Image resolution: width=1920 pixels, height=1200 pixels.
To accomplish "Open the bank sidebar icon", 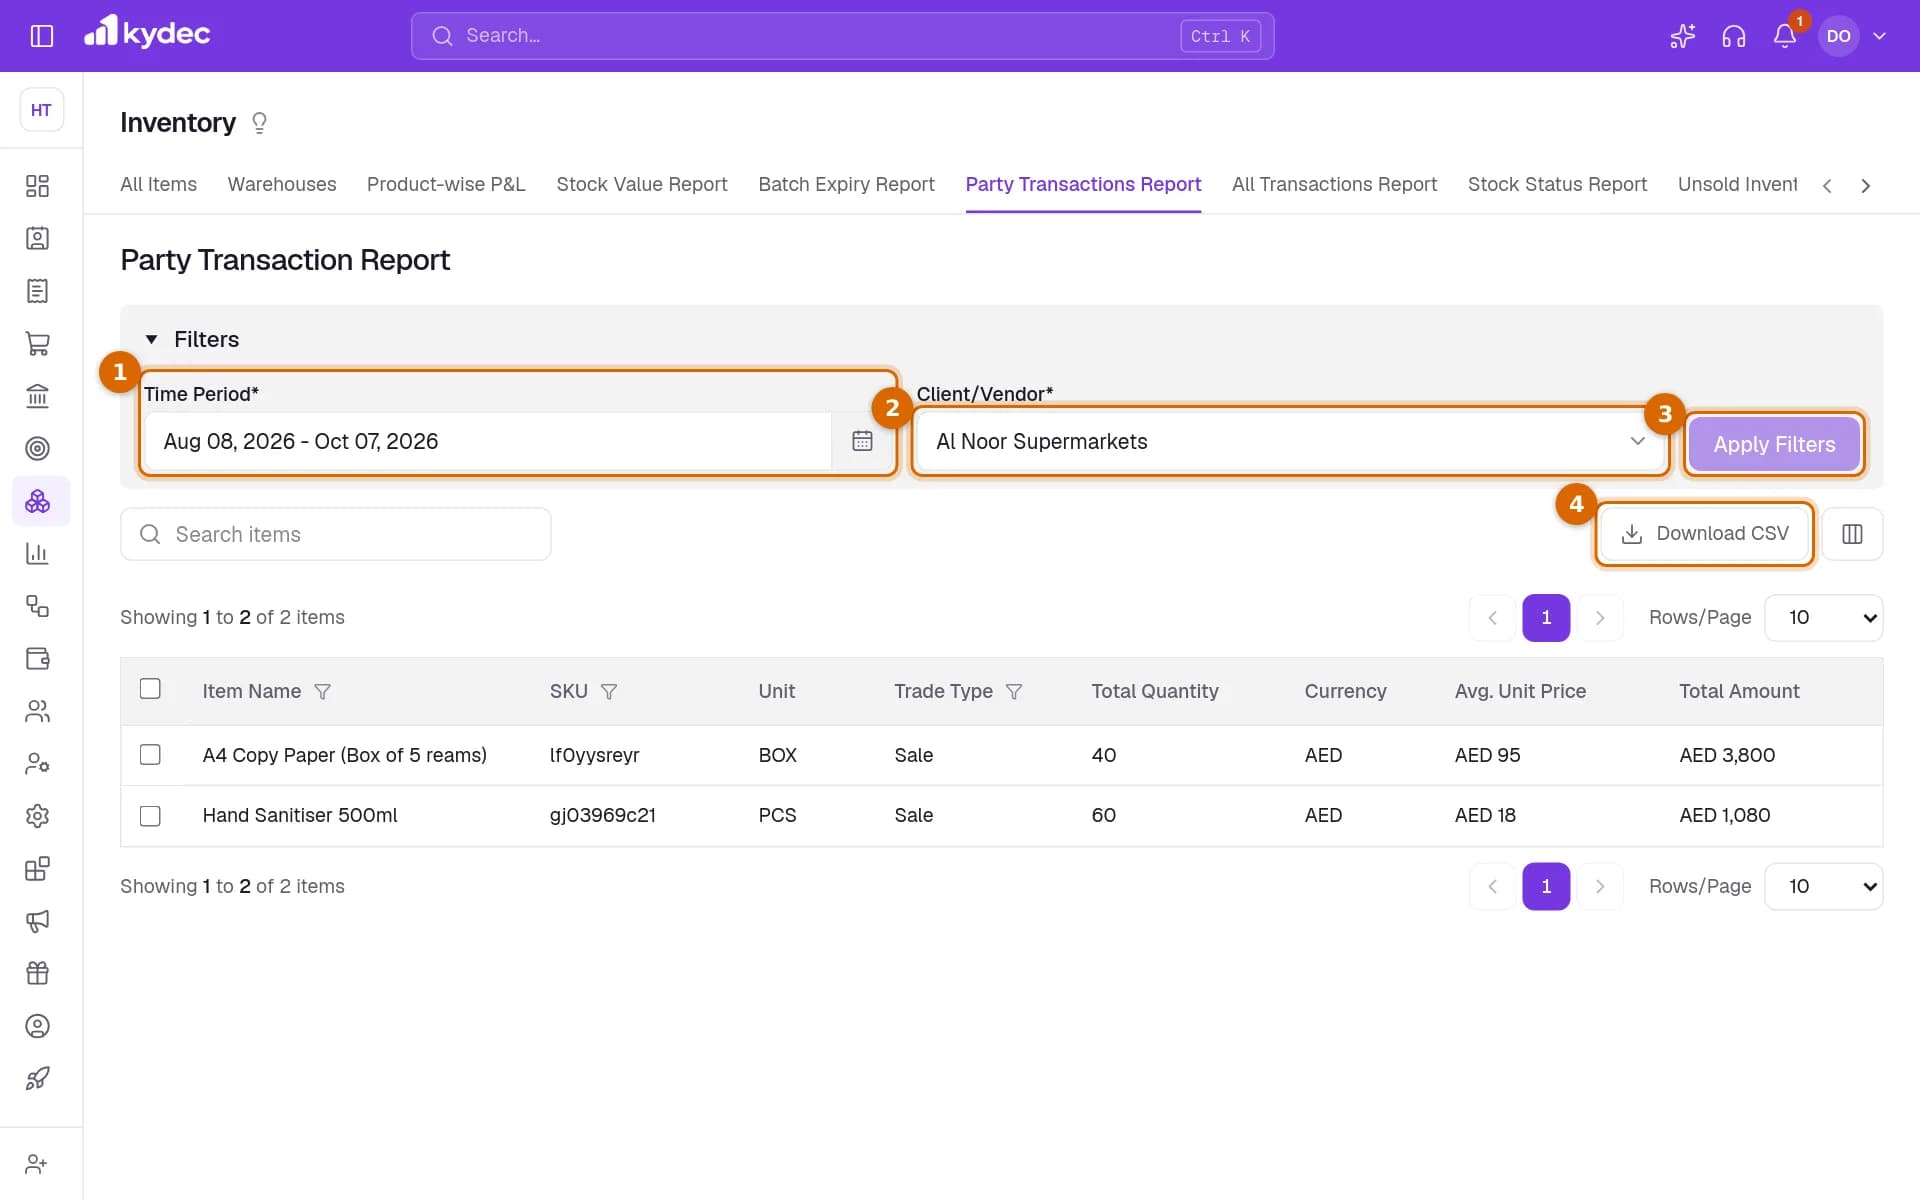I will click(37, 396).
